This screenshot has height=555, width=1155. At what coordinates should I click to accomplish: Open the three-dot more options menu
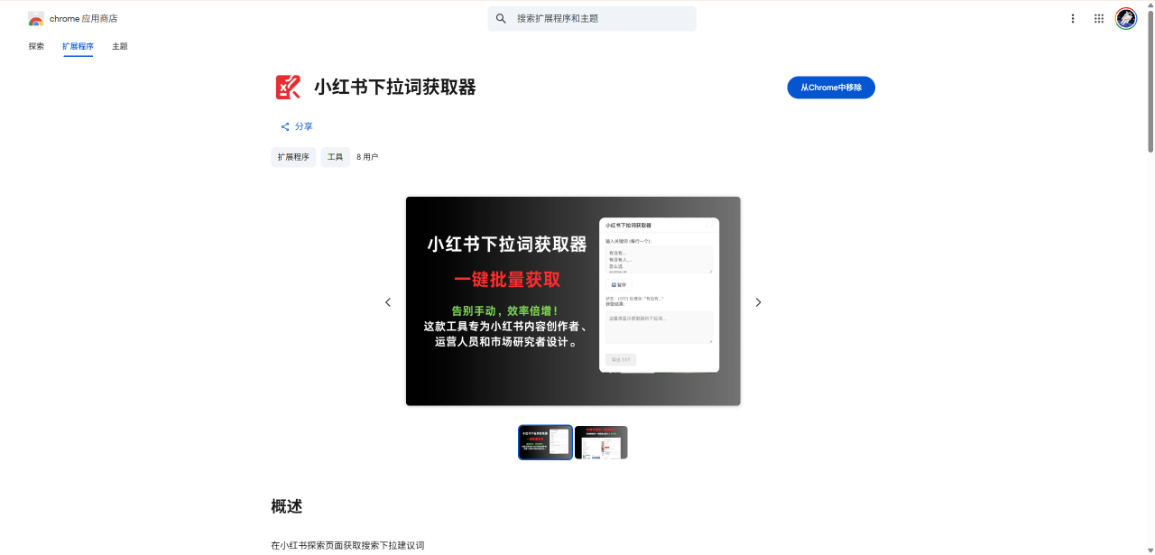pyautogui.click(x=1072, y=18)
